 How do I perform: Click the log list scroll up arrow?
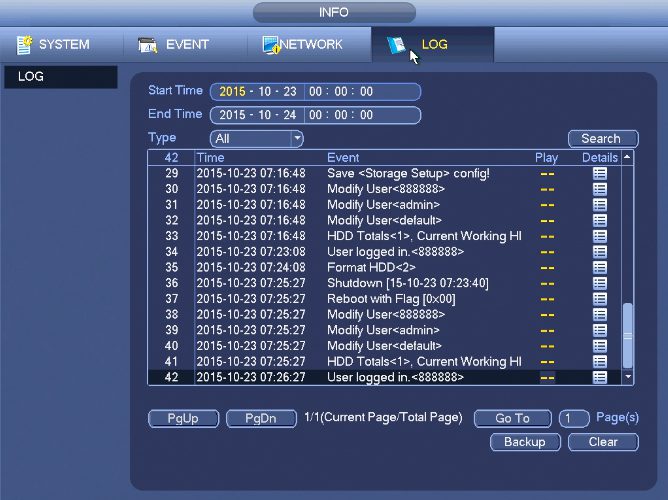coord(627,157)
